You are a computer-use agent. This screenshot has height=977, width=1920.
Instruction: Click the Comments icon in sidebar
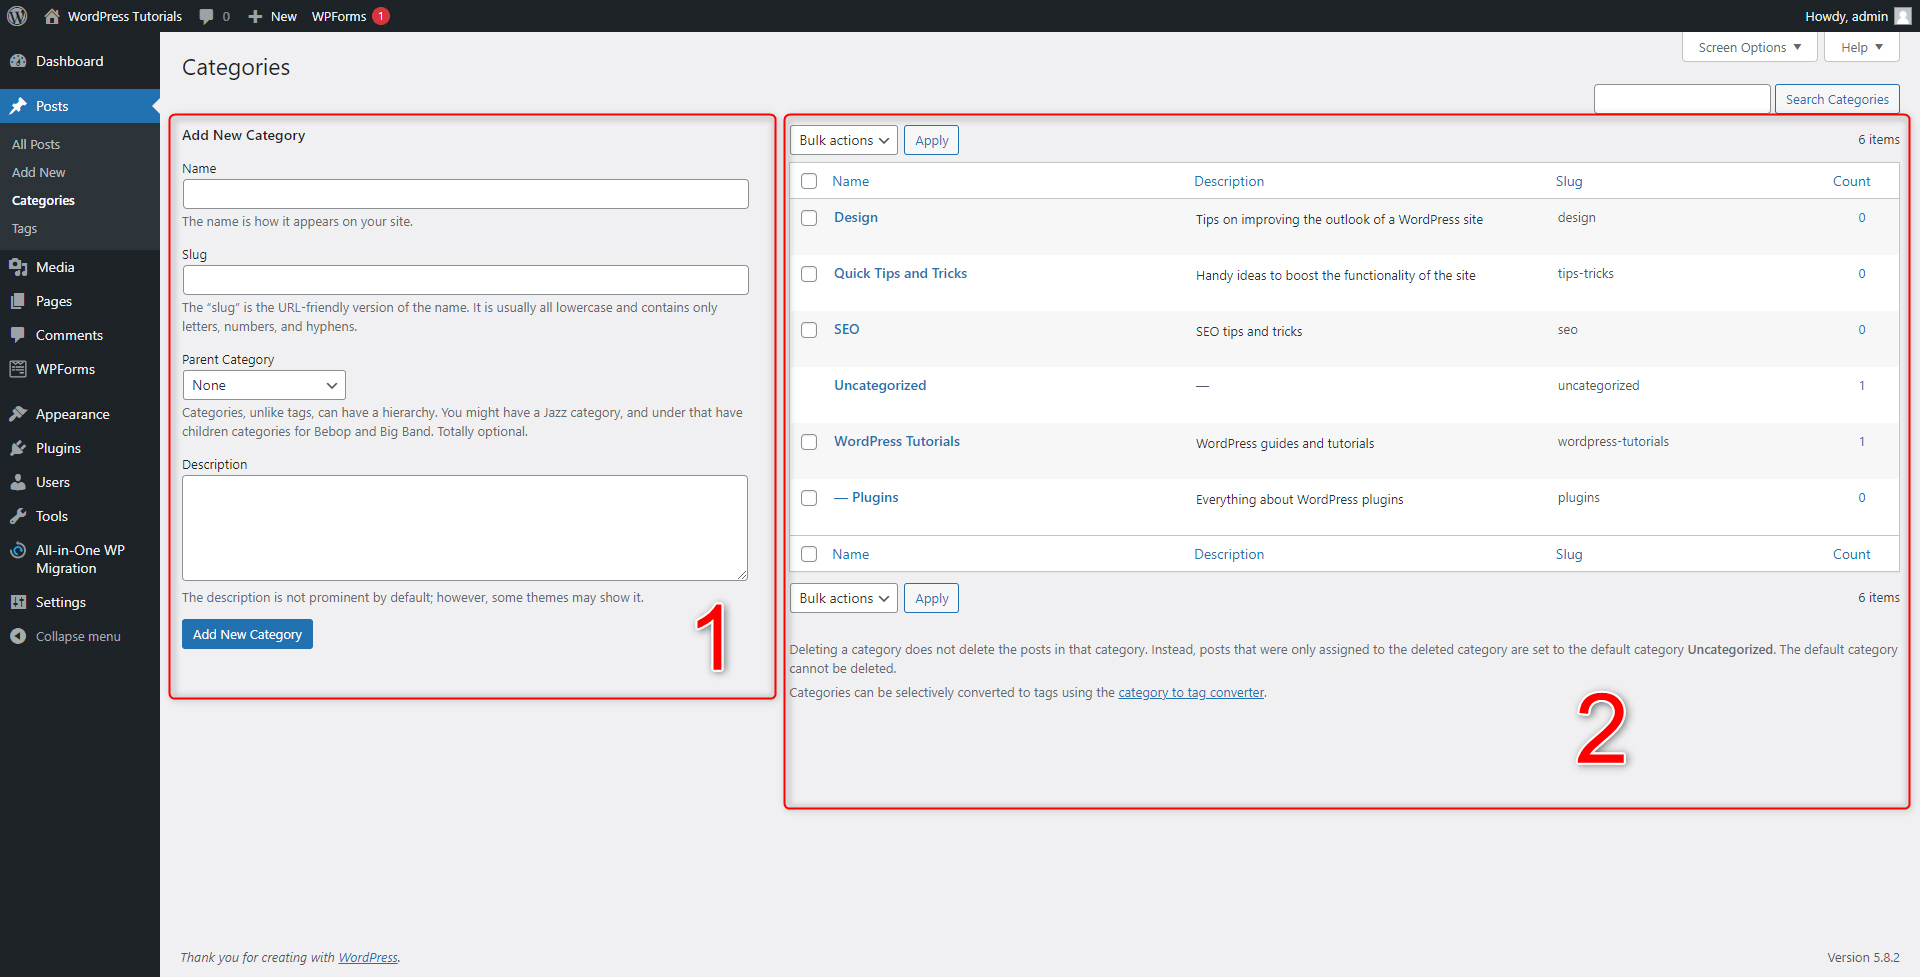pos(18,335)
